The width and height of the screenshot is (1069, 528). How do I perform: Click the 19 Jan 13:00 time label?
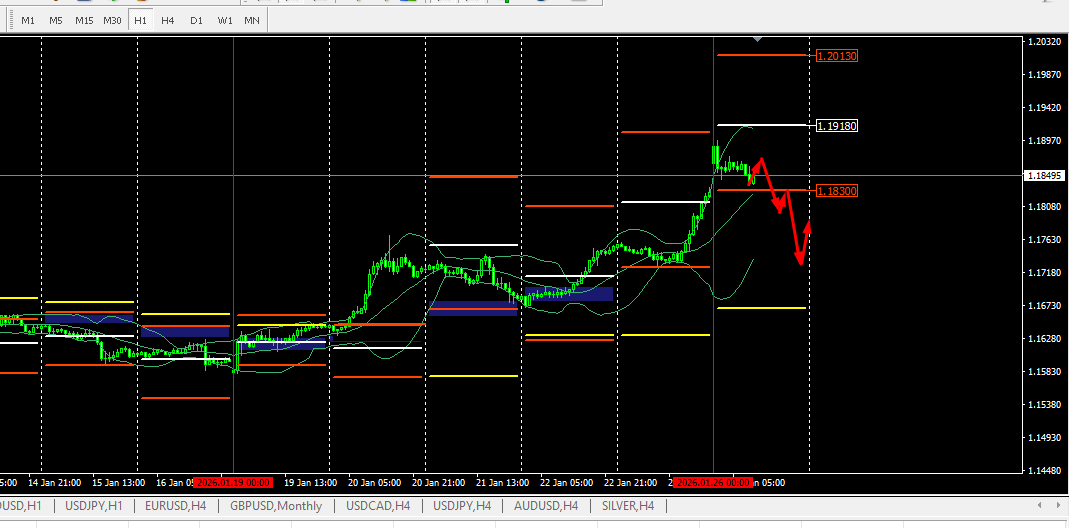pos(311,482)
